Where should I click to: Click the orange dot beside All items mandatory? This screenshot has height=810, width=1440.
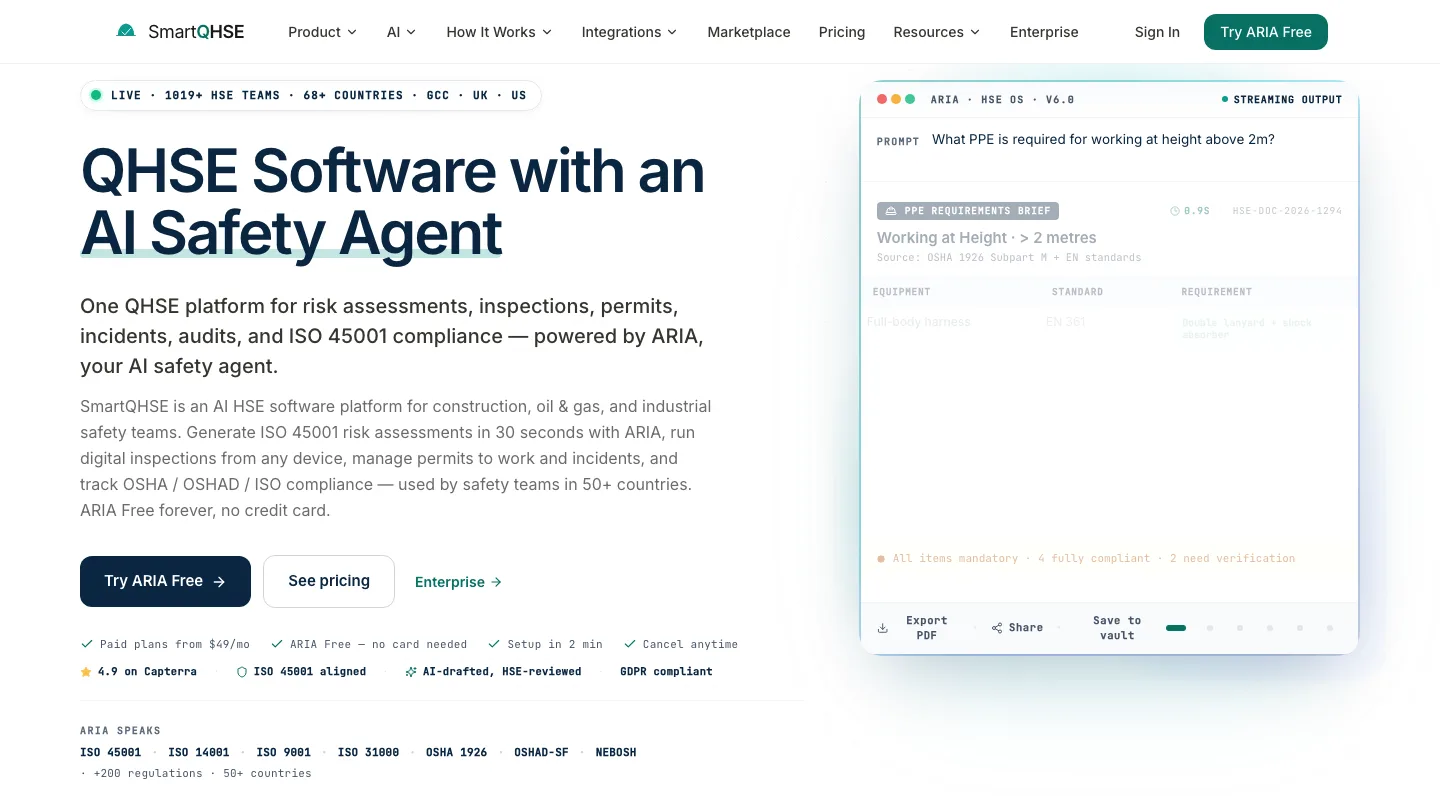[x=881, y=559]
